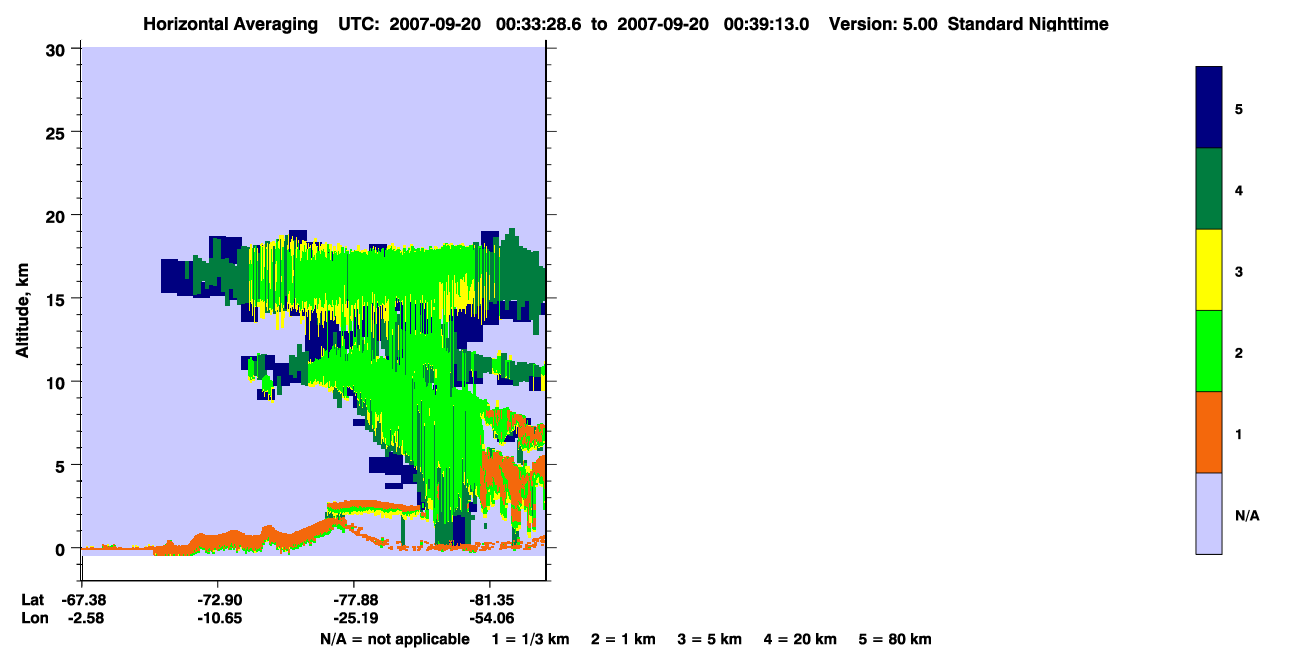
Task: Click the altitude tick label 30
Action: [56, 49]
